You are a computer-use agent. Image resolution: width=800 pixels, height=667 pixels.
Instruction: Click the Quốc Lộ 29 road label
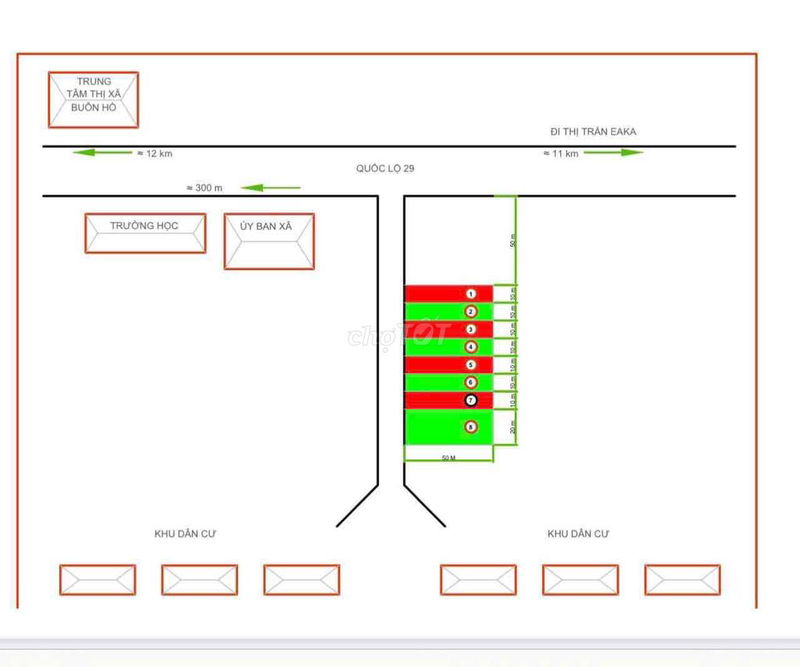385,169
